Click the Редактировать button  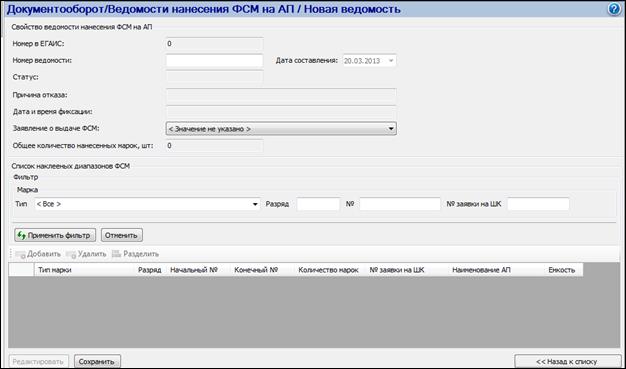point(38,362)
